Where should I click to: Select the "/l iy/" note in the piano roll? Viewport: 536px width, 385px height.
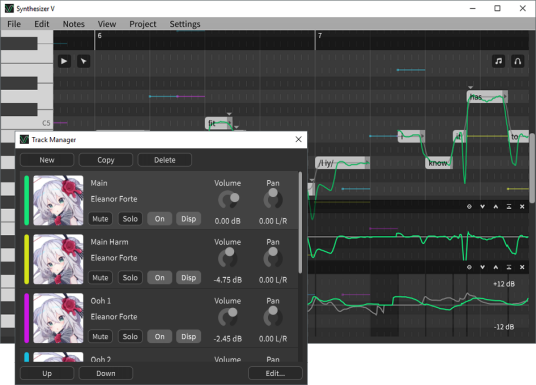tap(343, 163)
